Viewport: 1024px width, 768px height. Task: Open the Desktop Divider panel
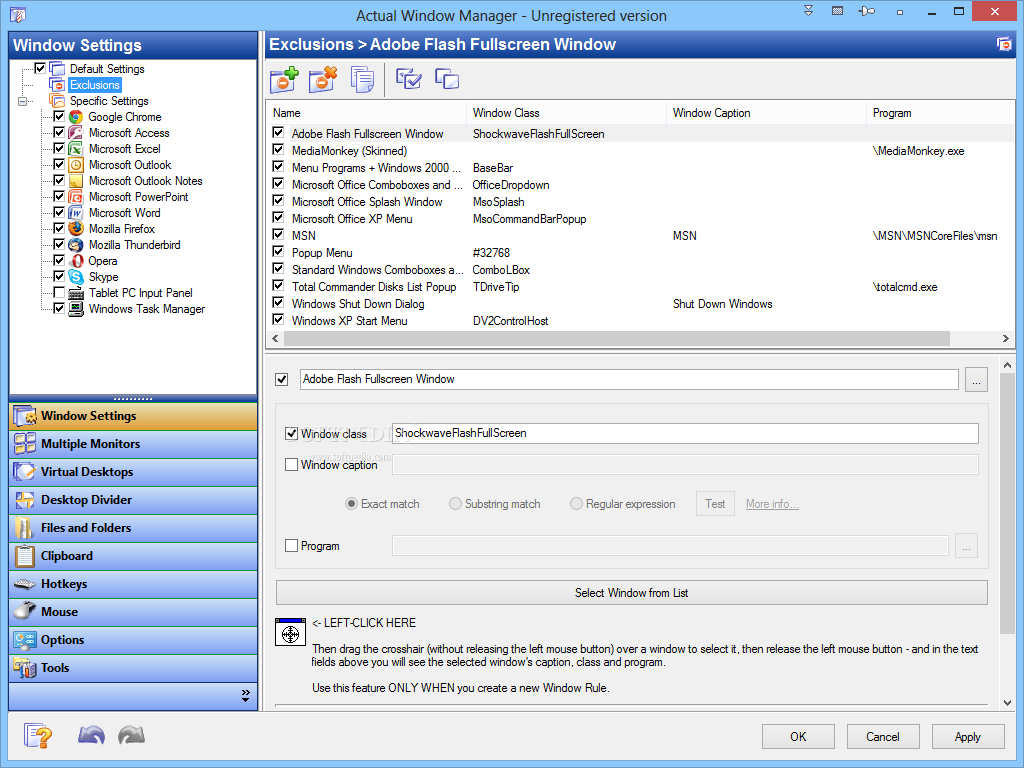pyautogui.click(x=133, y=500)
